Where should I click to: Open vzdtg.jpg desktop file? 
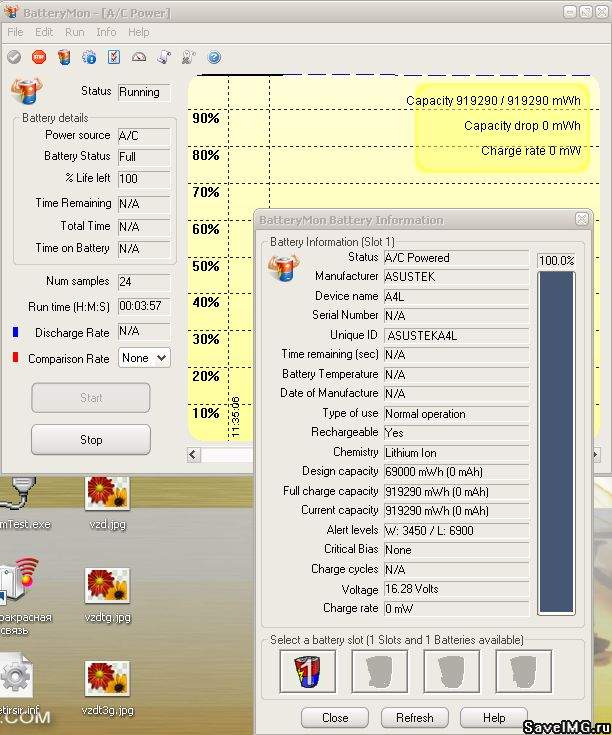(x=107, y=596)
